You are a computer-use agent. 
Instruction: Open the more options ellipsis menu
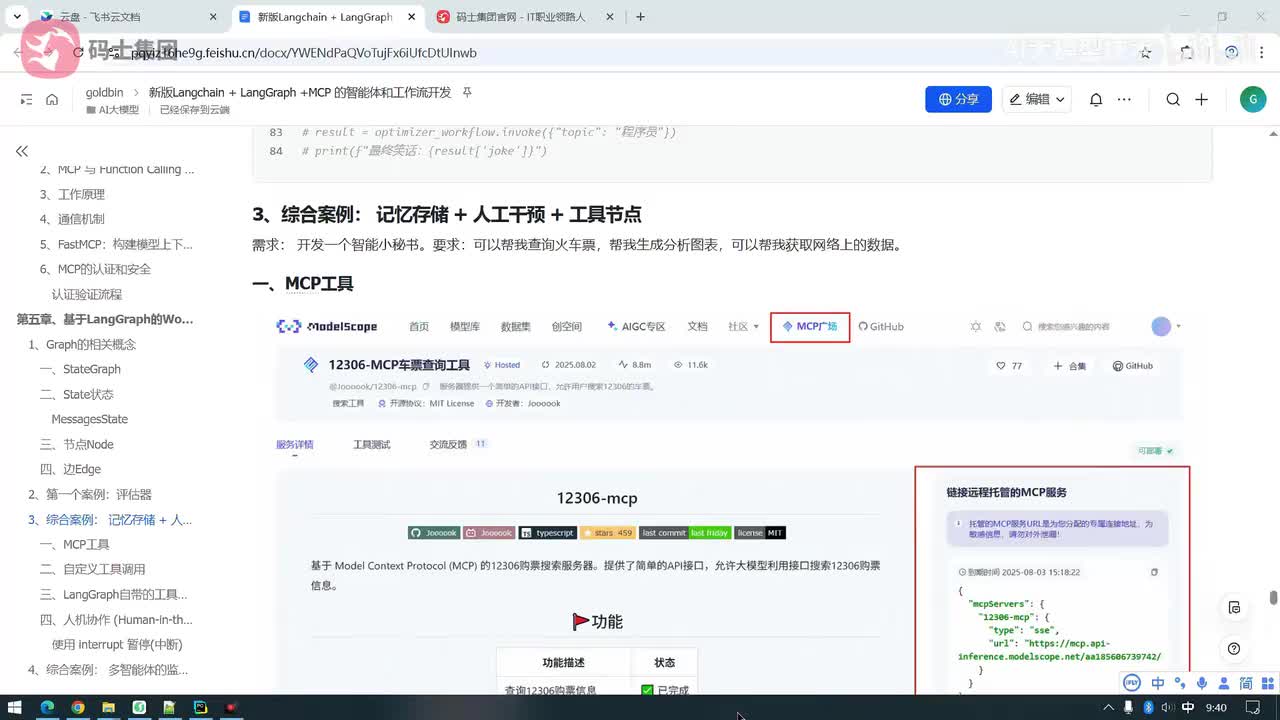(1125, 100)
